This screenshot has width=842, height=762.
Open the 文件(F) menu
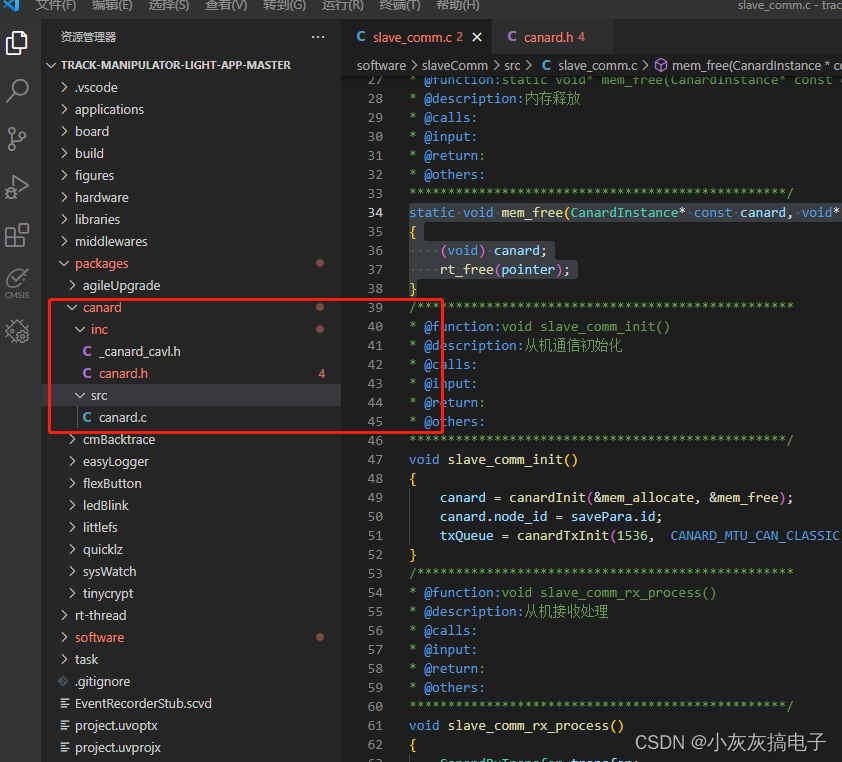pyautogui.click(x=56, y=6)
